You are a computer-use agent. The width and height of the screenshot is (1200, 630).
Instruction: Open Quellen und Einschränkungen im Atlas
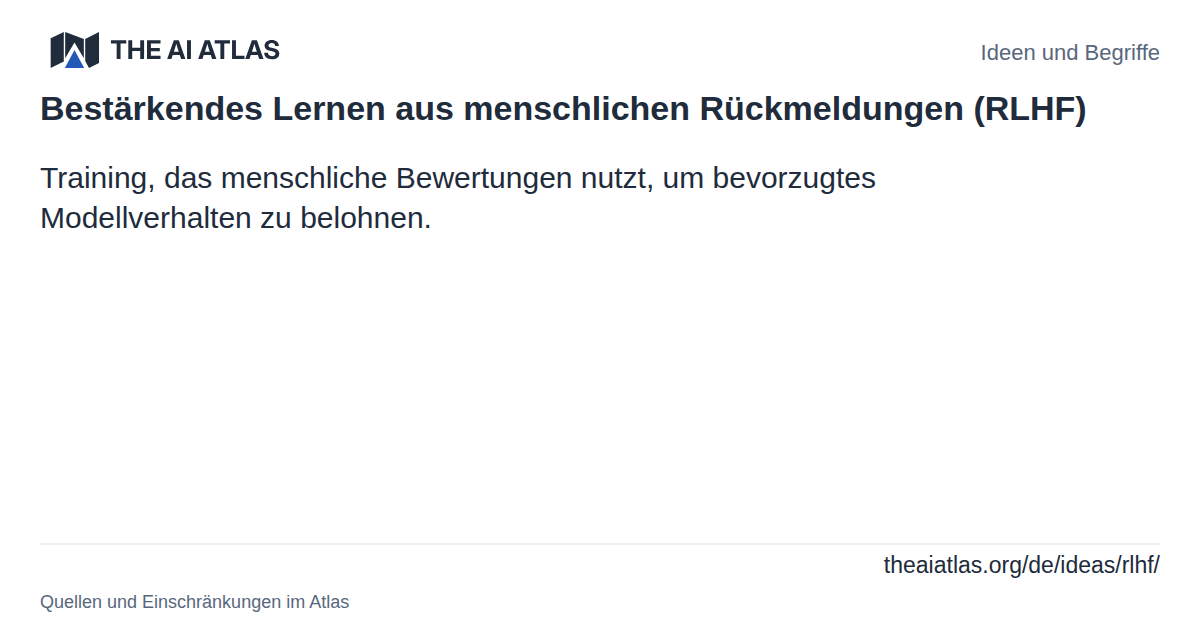(195, 602)
